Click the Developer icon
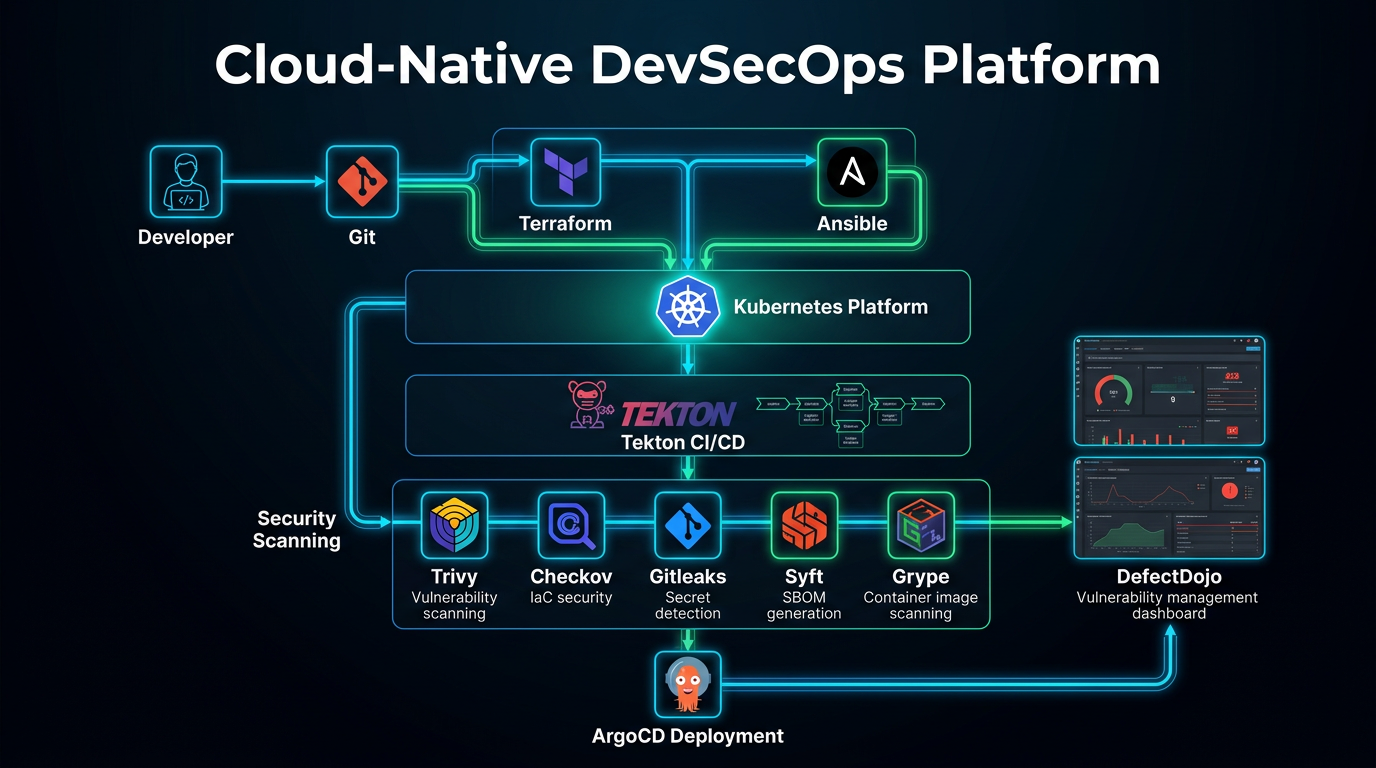Viewport: 1376px width, 768px height. coord(185,181)
